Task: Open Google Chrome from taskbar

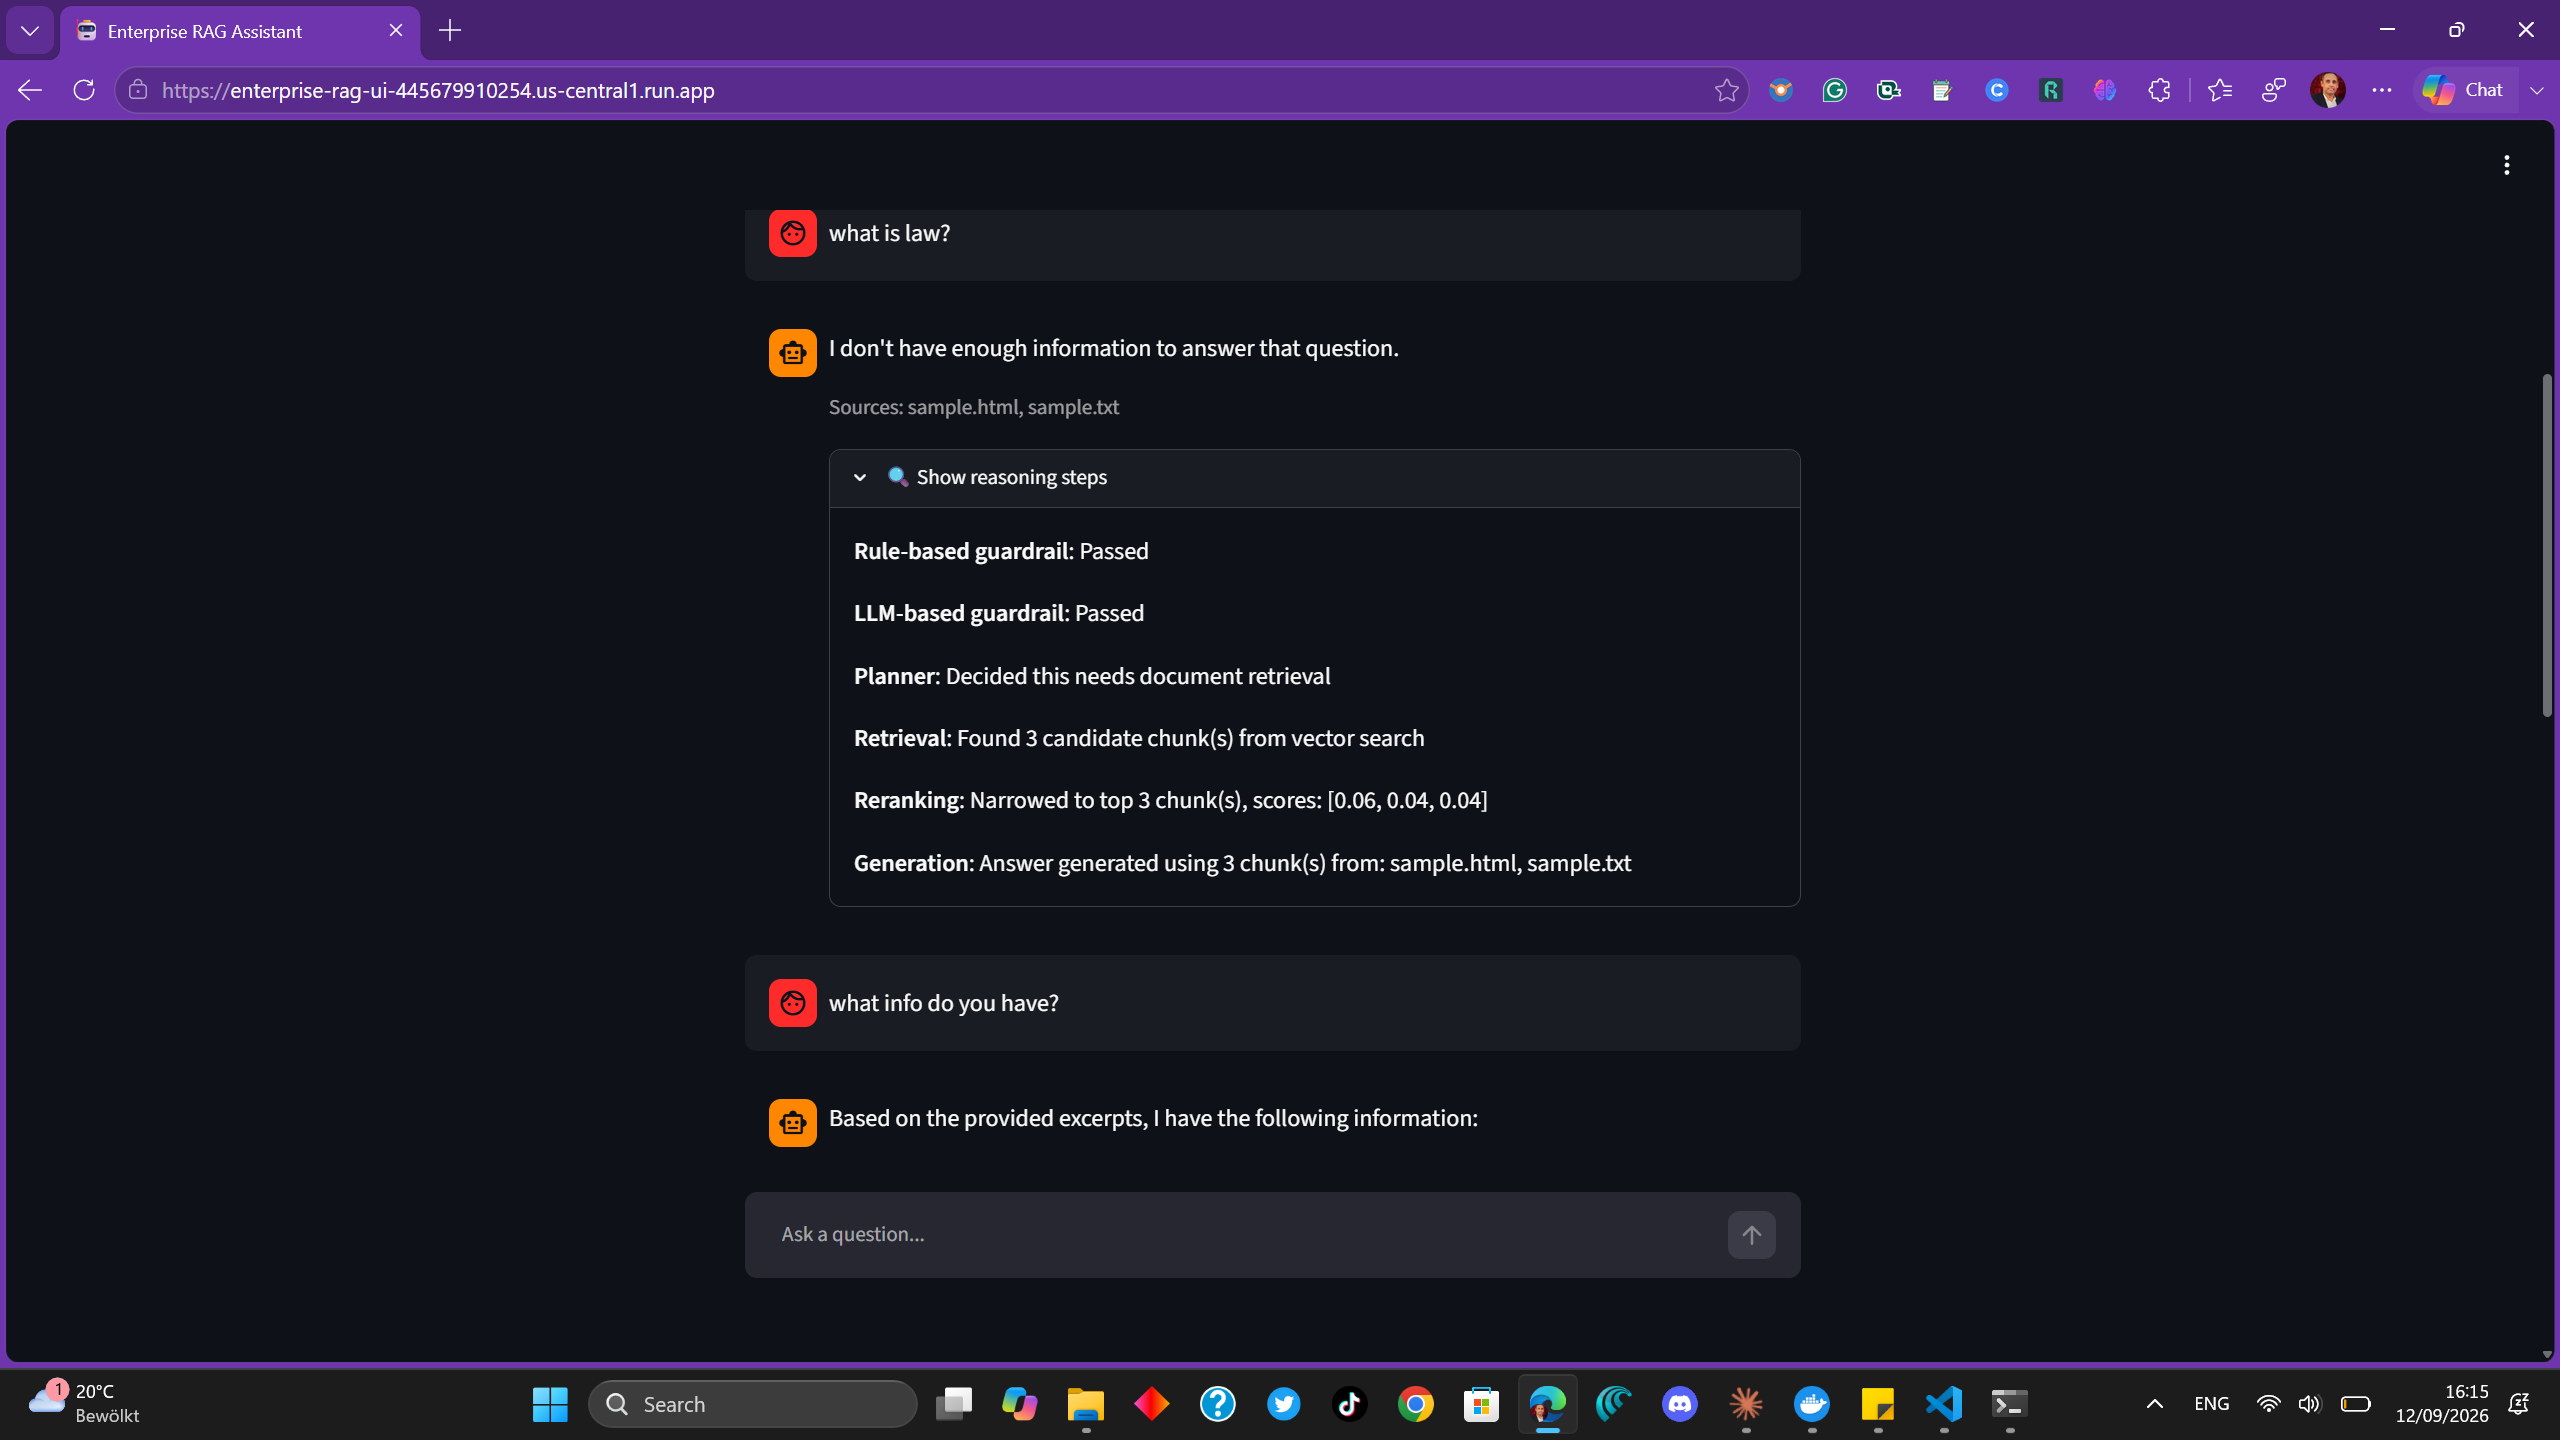Action: [1416, 1404]
